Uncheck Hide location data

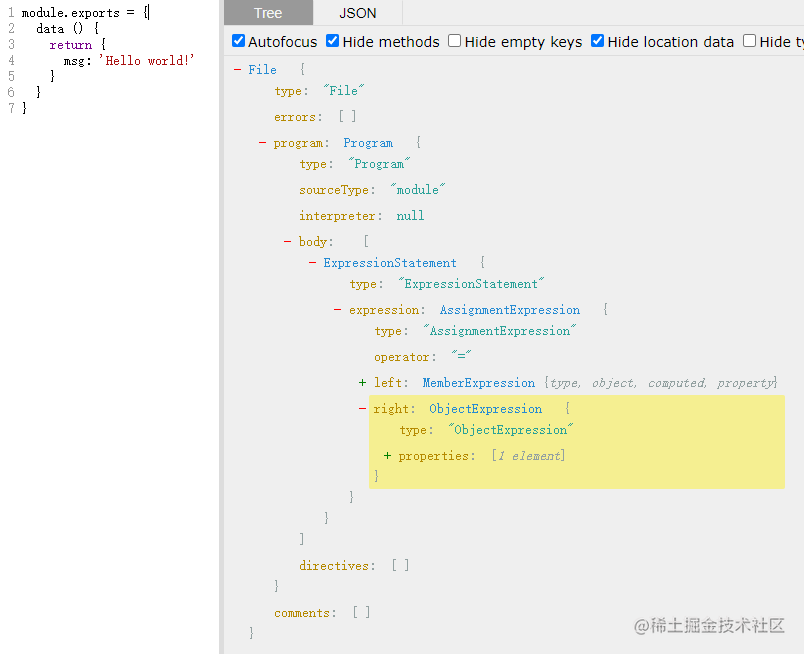[x=597, y=41]
